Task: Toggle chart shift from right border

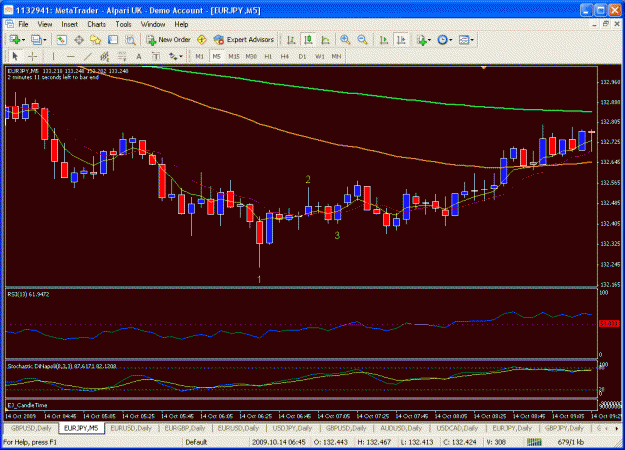Action: (x=401, y=39)
